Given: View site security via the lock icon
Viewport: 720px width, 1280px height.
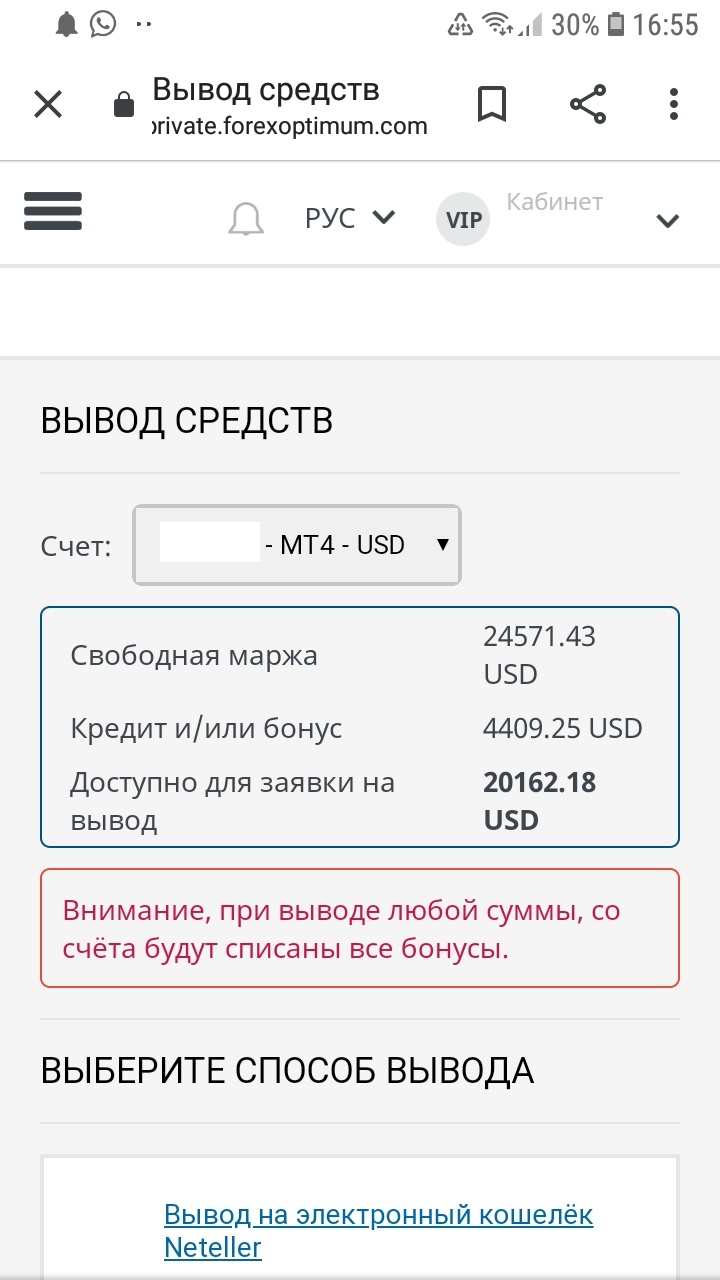Looking at the screenshot, I should [124, 104].
